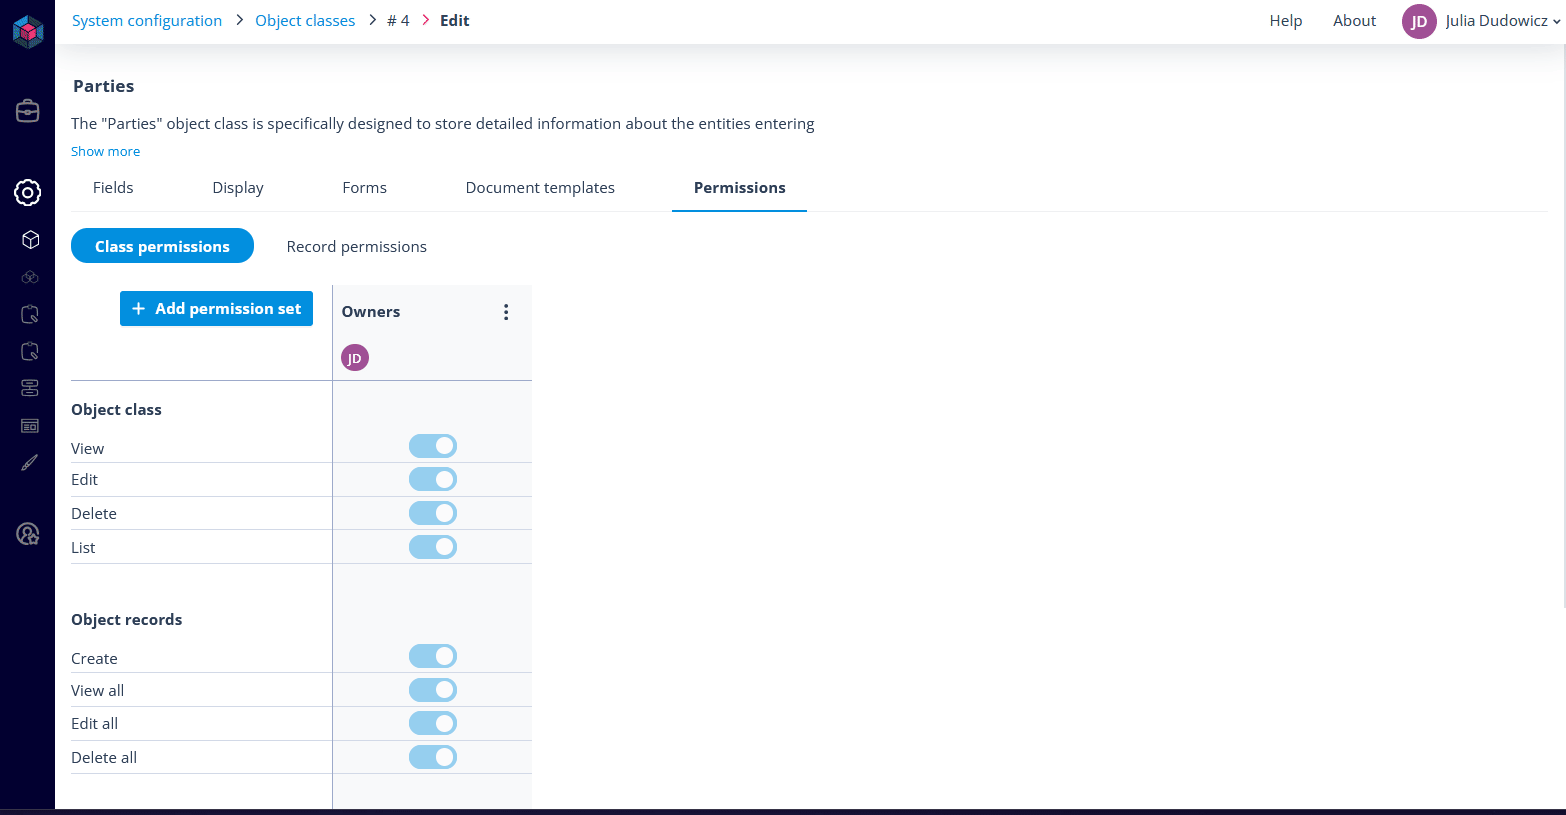Switch to the Forms tab
The height and width of the screenshot is (815, 1566).
(x=364, y=188)
